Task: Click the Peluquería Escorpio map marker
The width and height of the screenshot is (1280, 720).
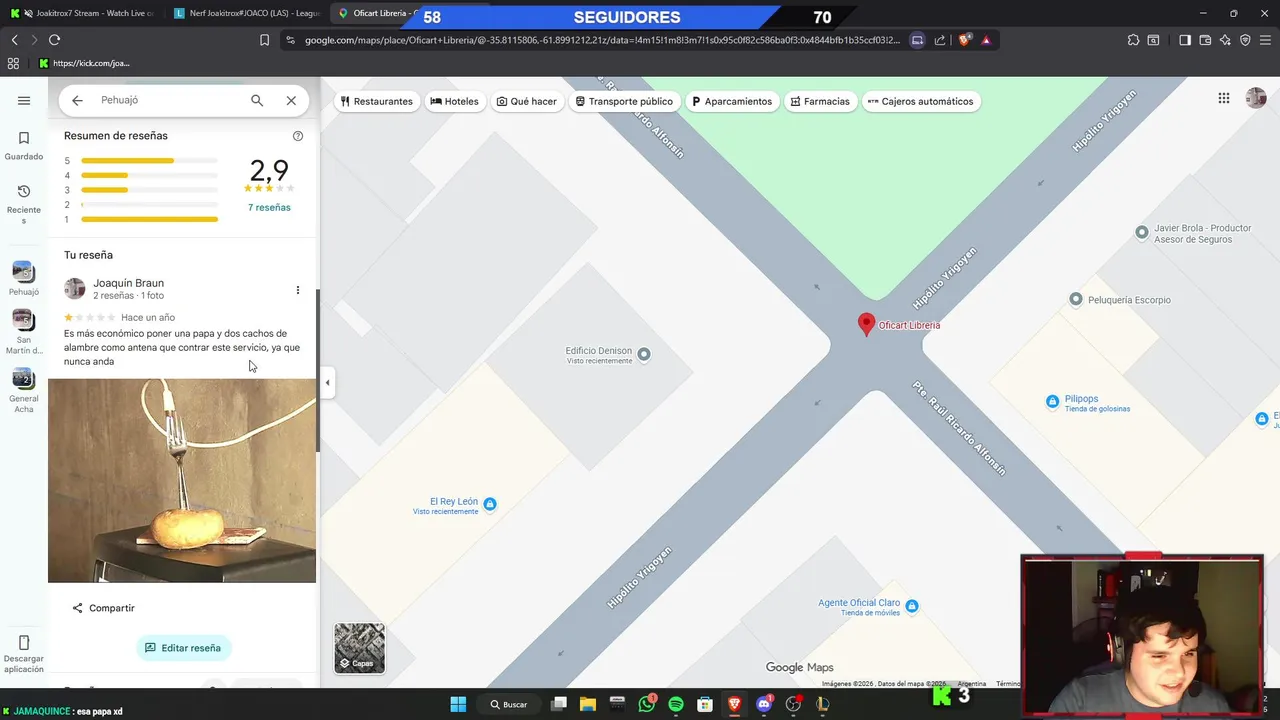Action: point(1076,299)
